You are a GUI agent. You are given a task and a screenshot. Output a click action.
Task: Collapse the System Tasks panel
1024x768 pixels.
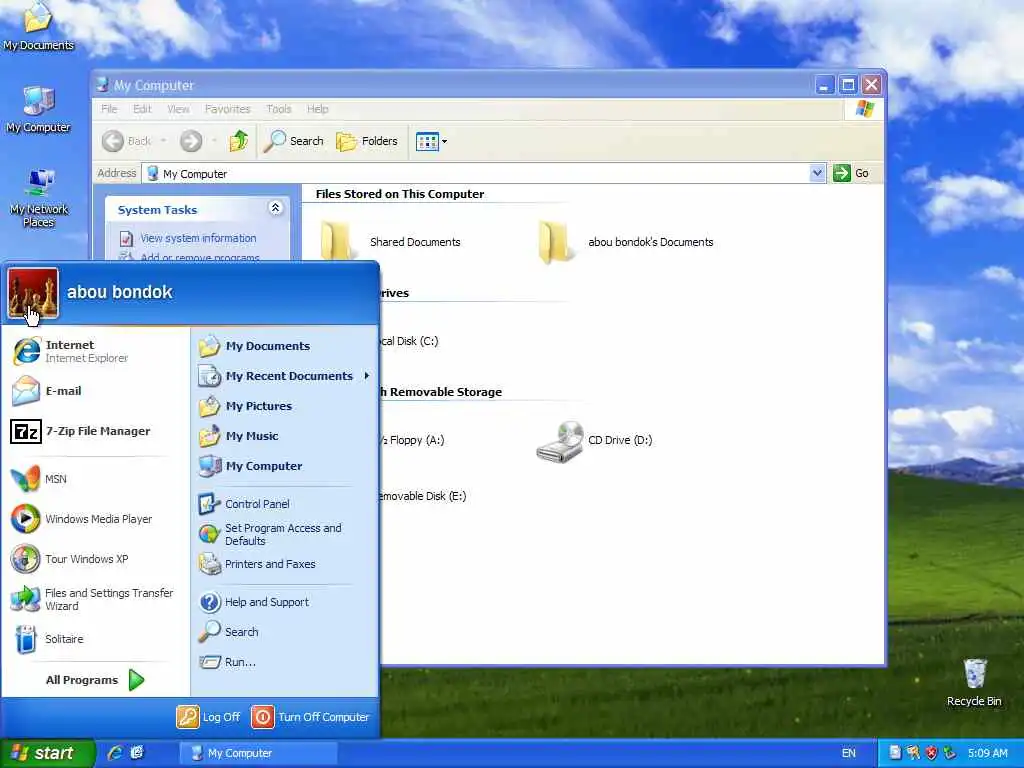[276, 208]
